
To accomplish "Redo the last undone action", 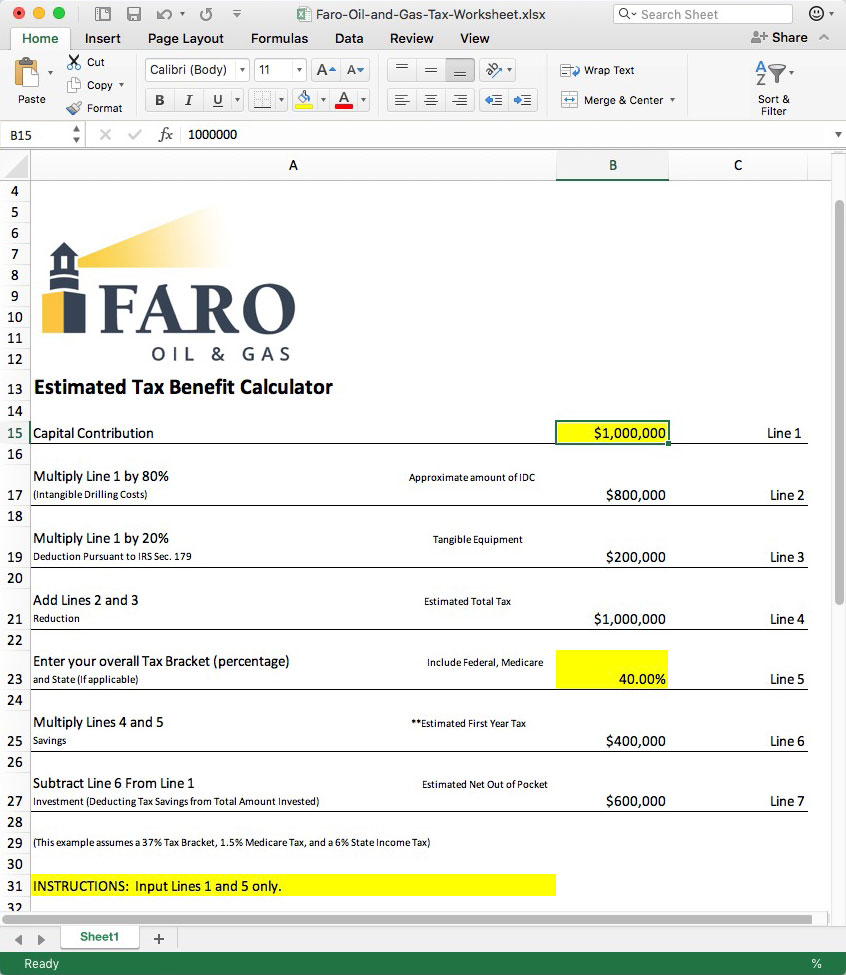I will tap(206, 14).
